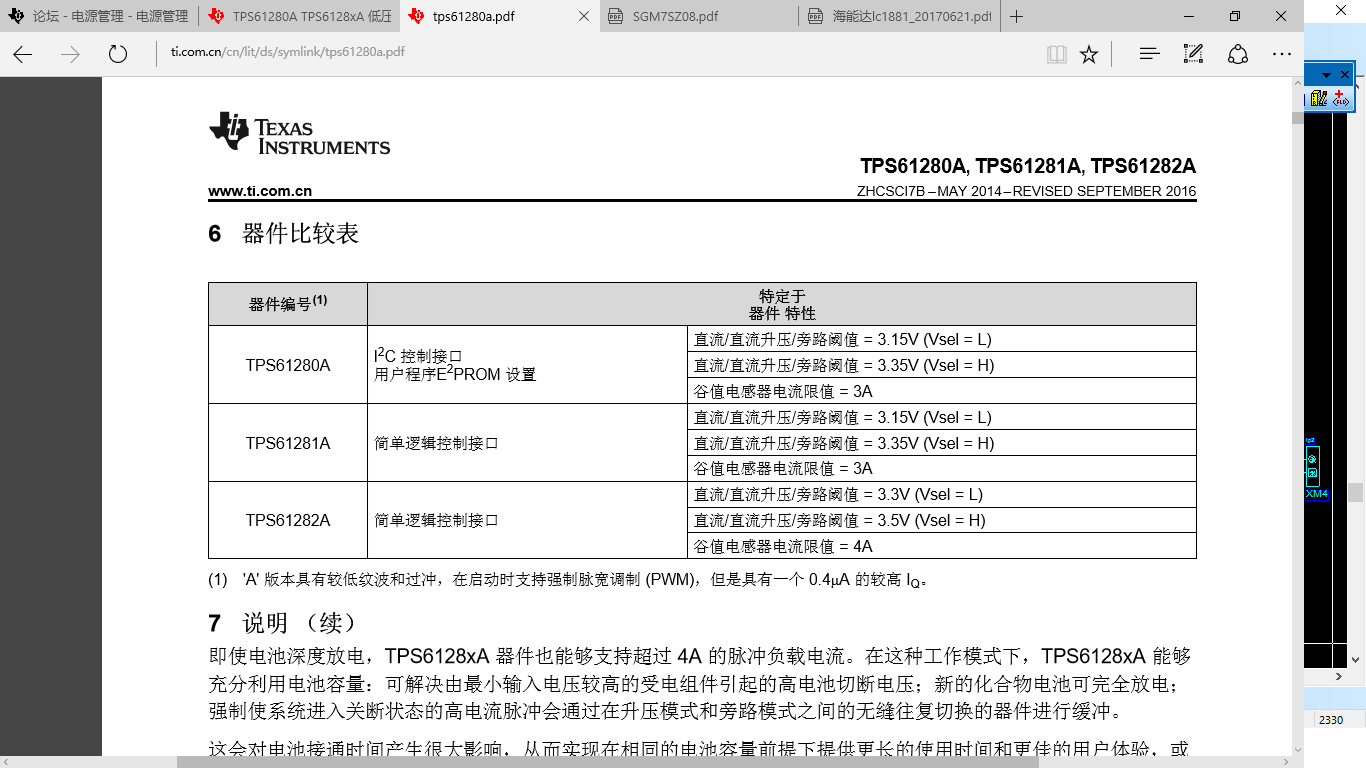Open the background toolbar dropdown arrow
This screenshot has width=1366, height=768.
[1327, 75]
